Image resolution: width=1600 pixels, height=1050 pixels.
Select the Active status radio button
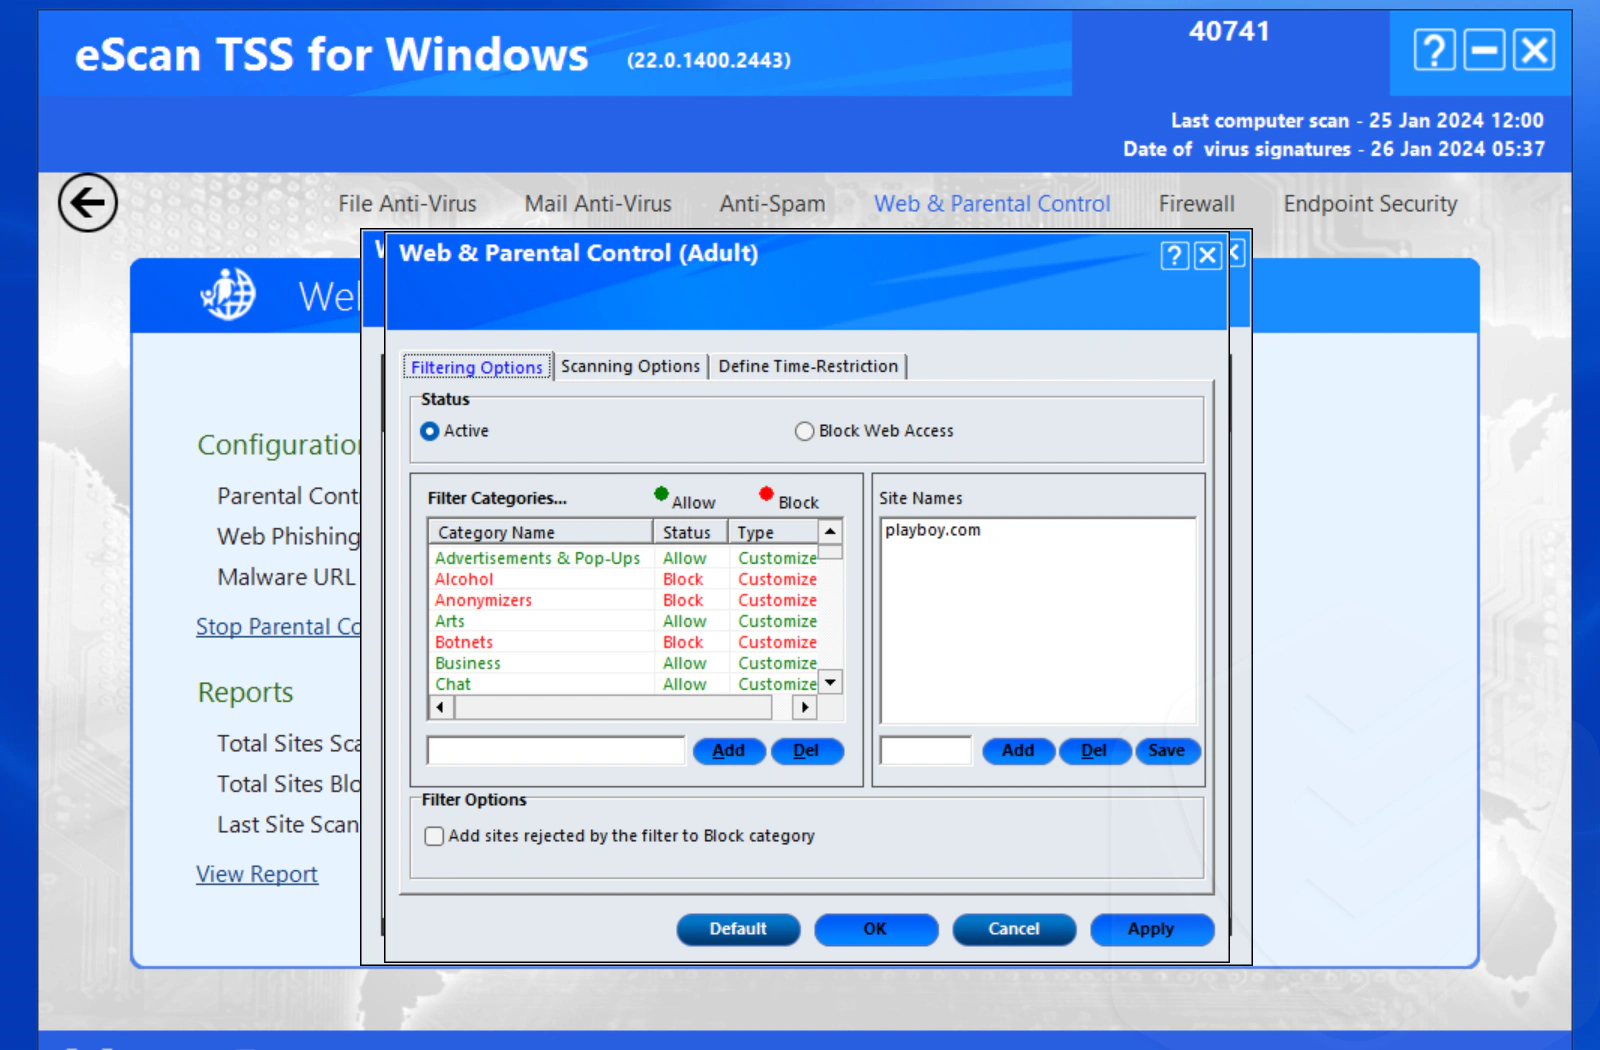pos(430,431)
